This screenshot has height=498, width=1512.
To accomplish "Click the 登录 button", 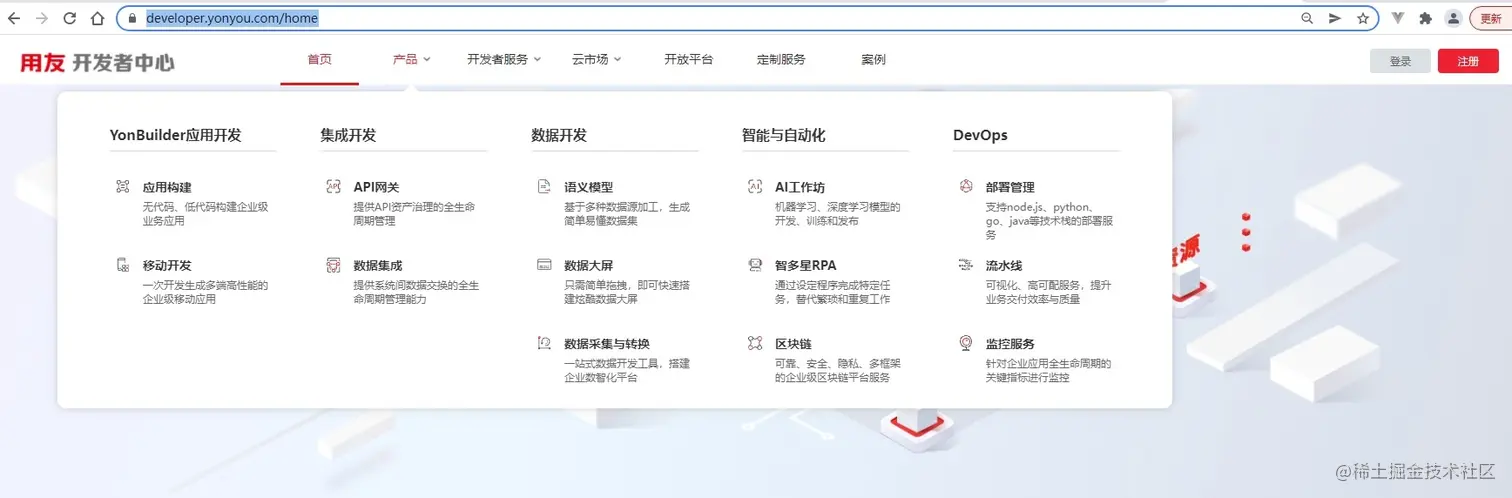I will pyautogui.click(x=1400, y=61).
